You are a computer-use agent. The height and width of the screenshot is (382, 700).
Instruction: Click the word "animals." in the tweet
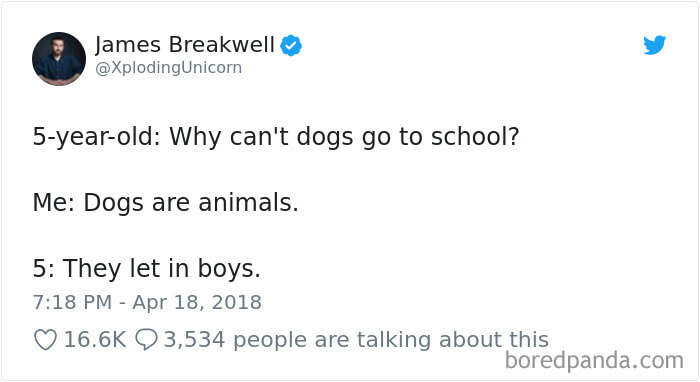click(248, 203)
